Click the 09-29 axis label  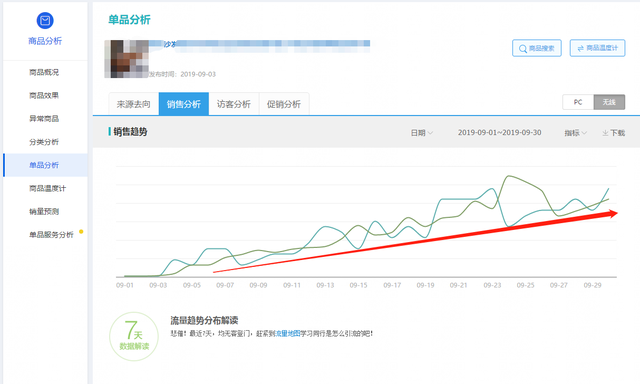point(592,285)
